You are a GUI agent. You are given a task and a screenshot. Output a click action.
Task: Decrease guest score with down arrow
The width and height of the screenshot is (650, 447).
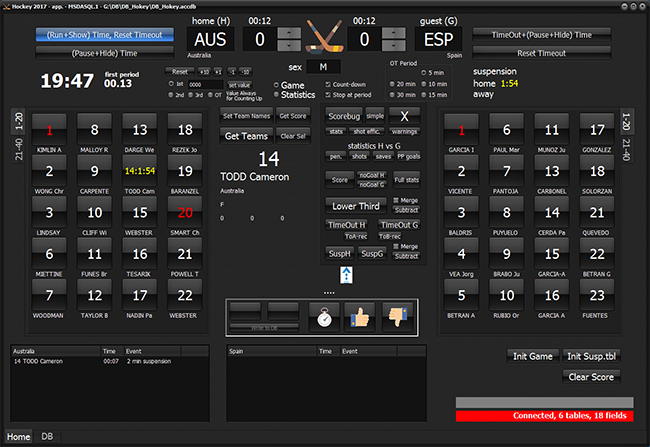click(393, 45)
